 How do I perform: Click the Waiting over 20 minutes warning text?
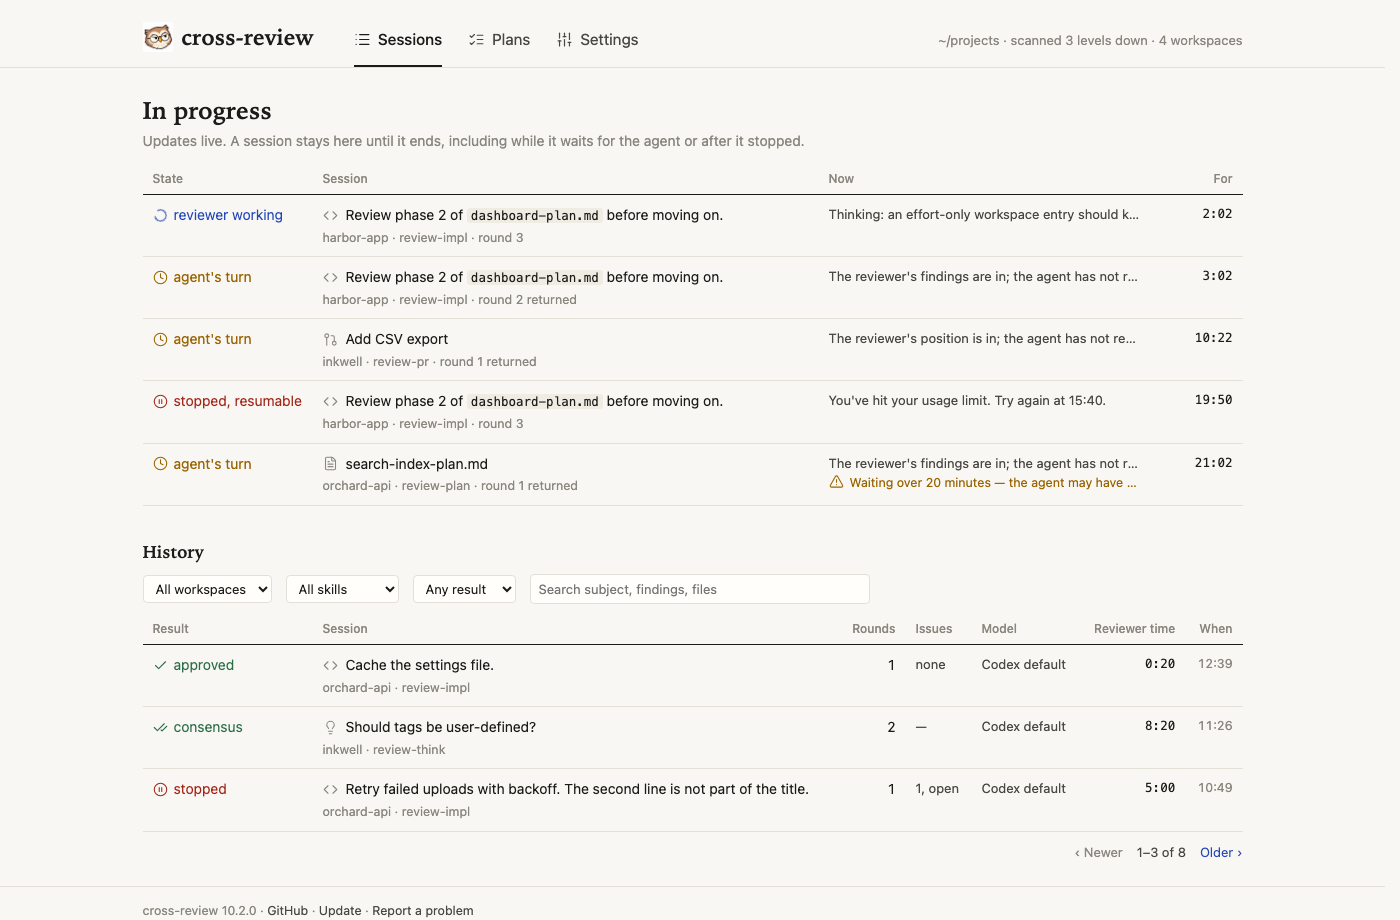coord(993,483)
